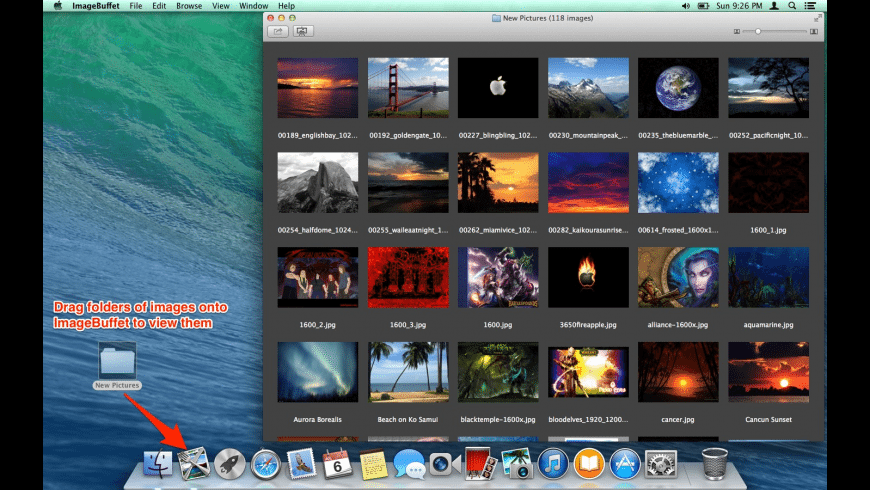
Task: Select the 00230_mountainpeak thumbnail
Action: (x=588, y=88)
